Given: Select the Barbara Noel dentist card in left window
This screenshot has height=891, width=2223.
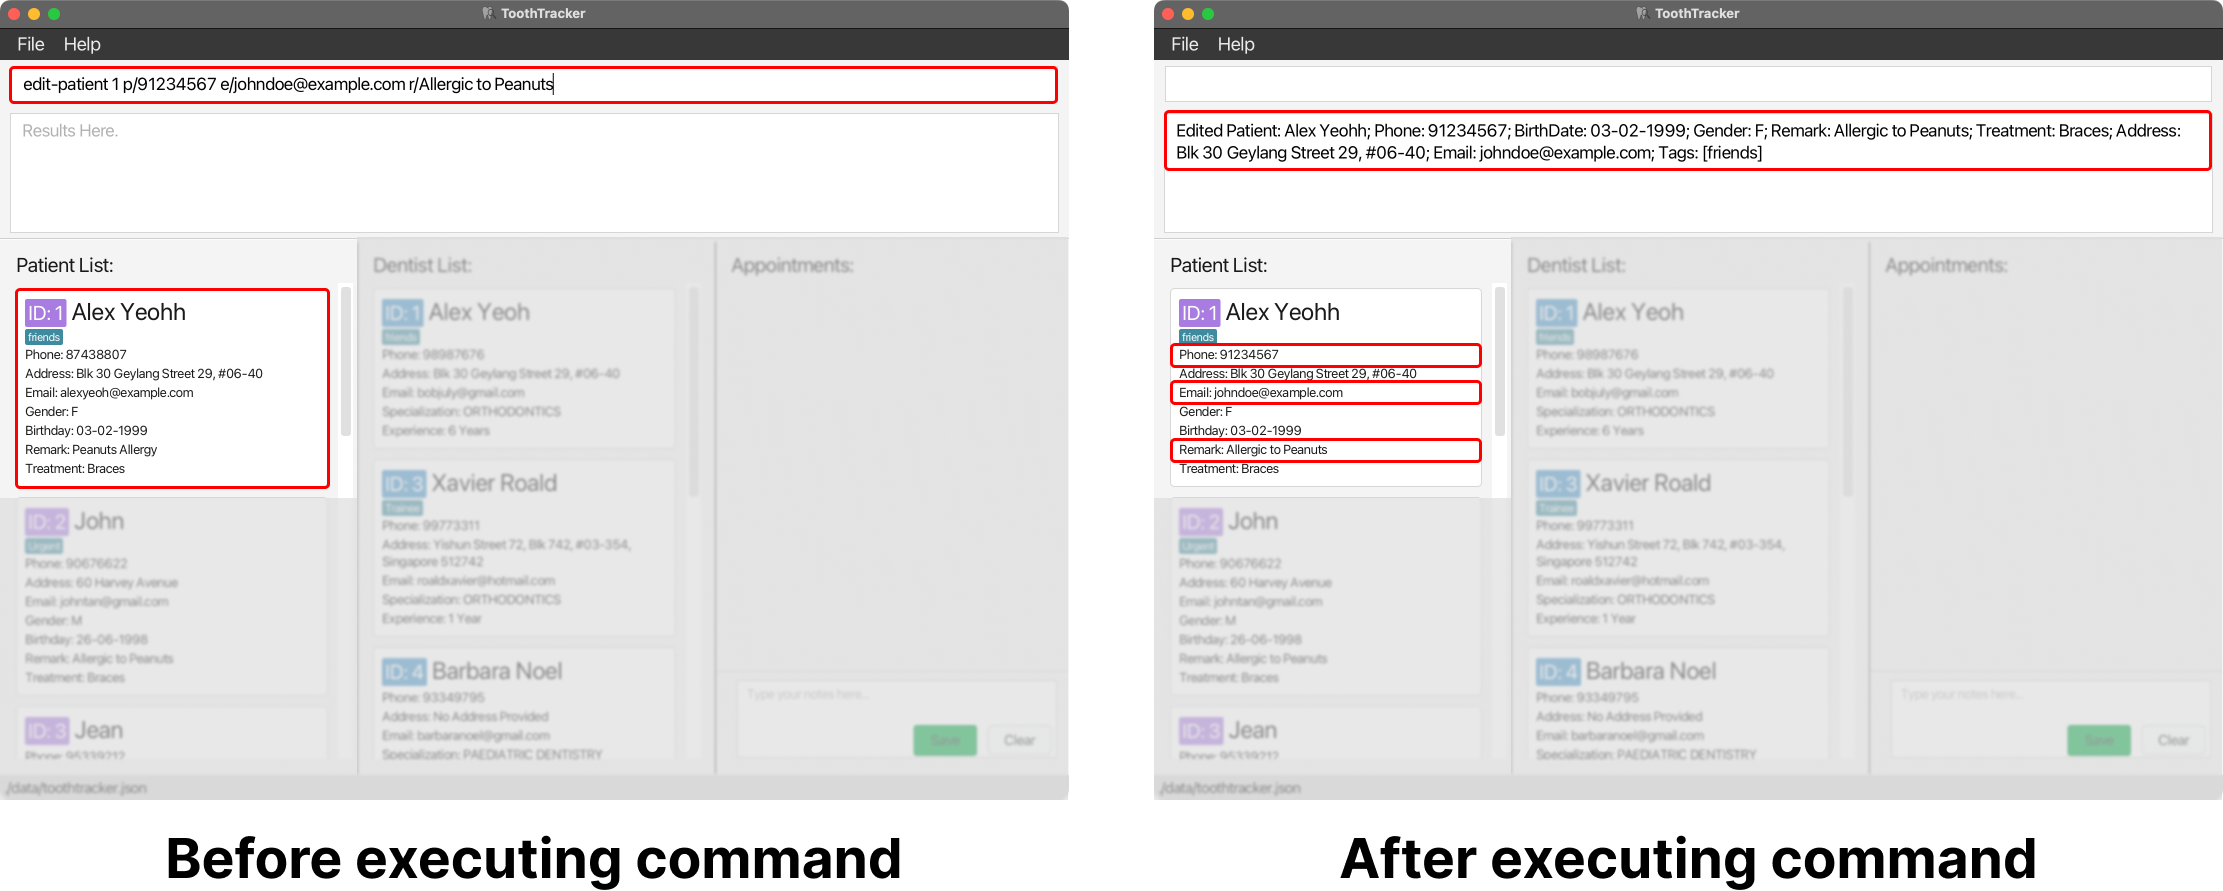Looking at the screenshot, I should [x=525, y=705].
